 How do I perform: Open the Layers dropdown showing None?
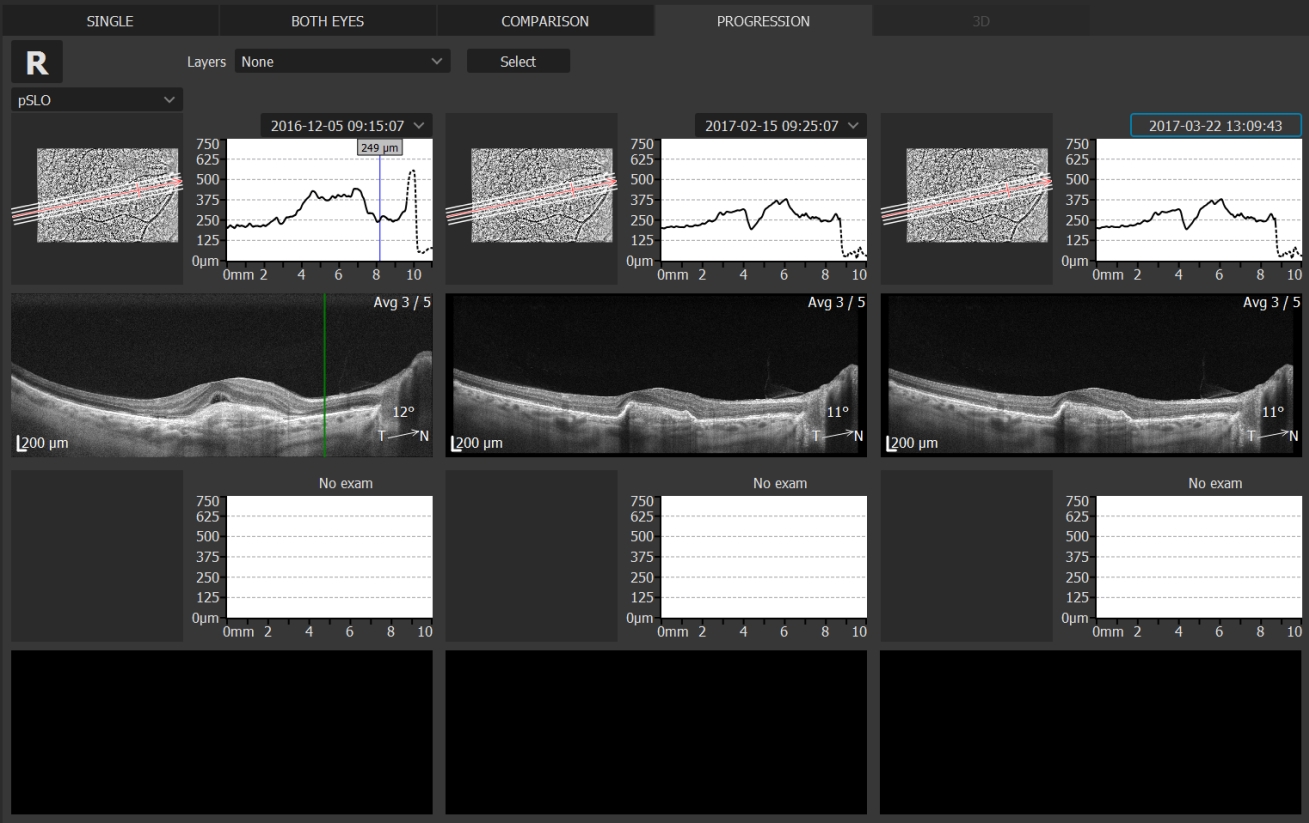tap(342, 62)
